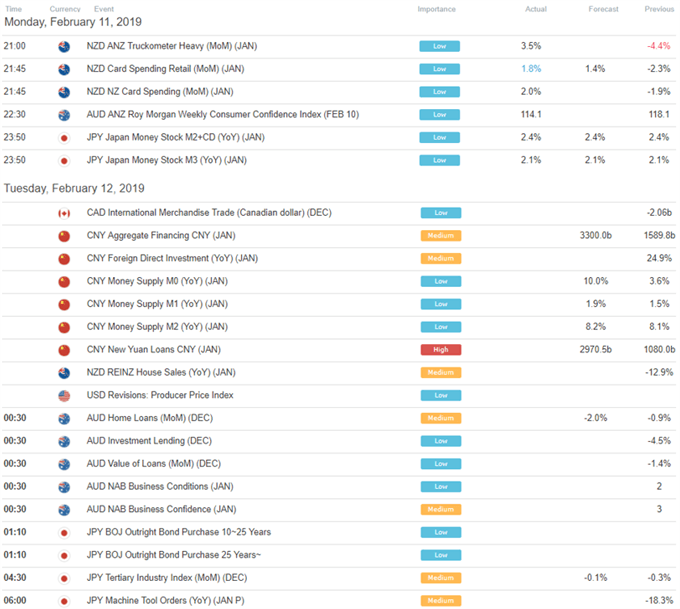Click the Actual column header
Viewport: 680px width, 609px height.
[536, 9]
